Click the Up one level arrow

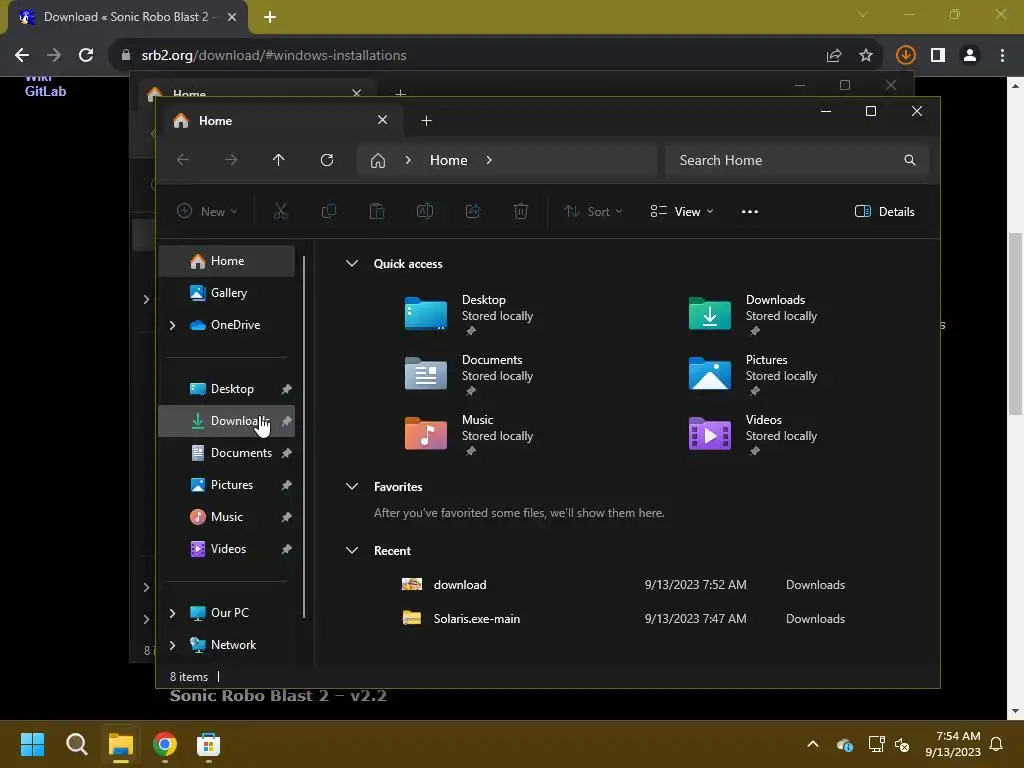pyautogui.click(x=279, y=160)
